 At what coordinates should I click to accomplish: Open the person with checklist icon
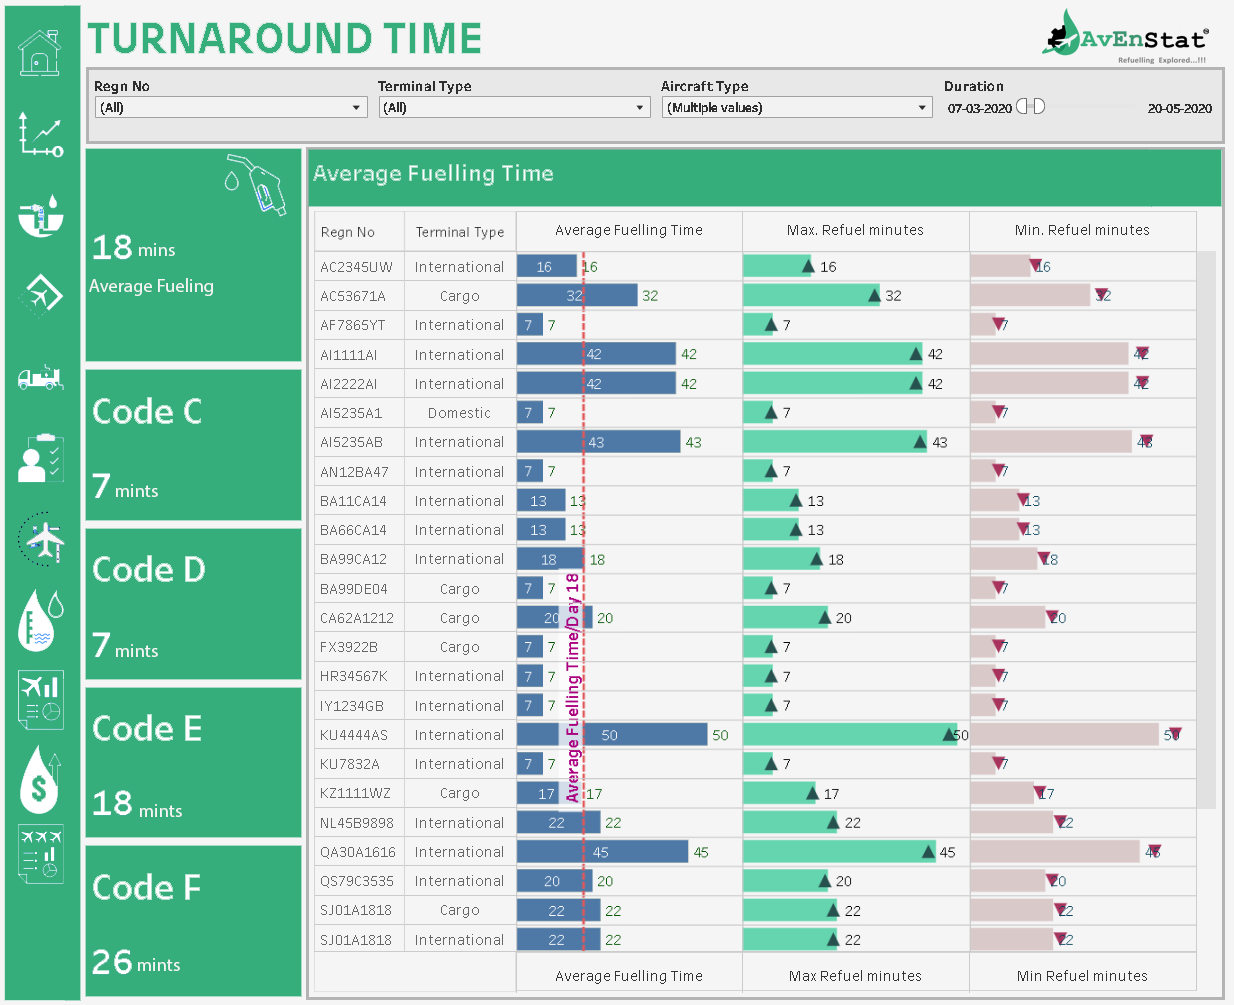coord(40,459)
